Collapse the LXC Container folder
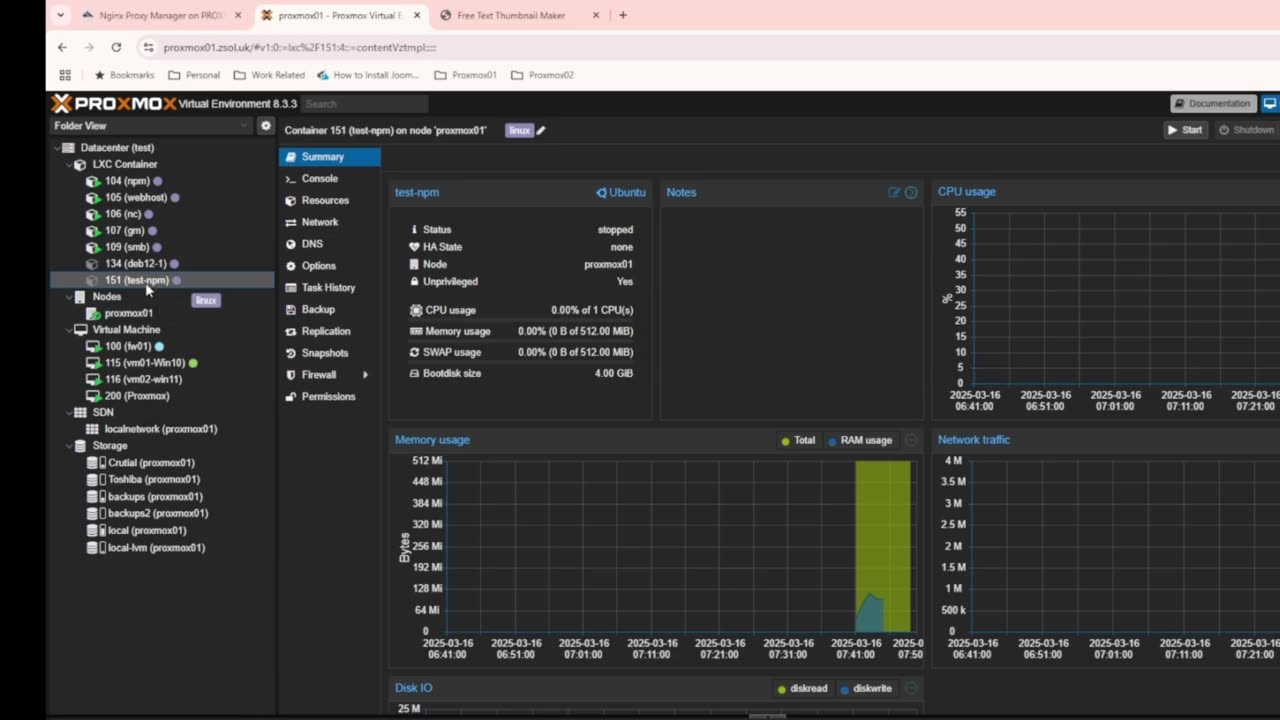1280x720 pixels. (x=69, y=164)
